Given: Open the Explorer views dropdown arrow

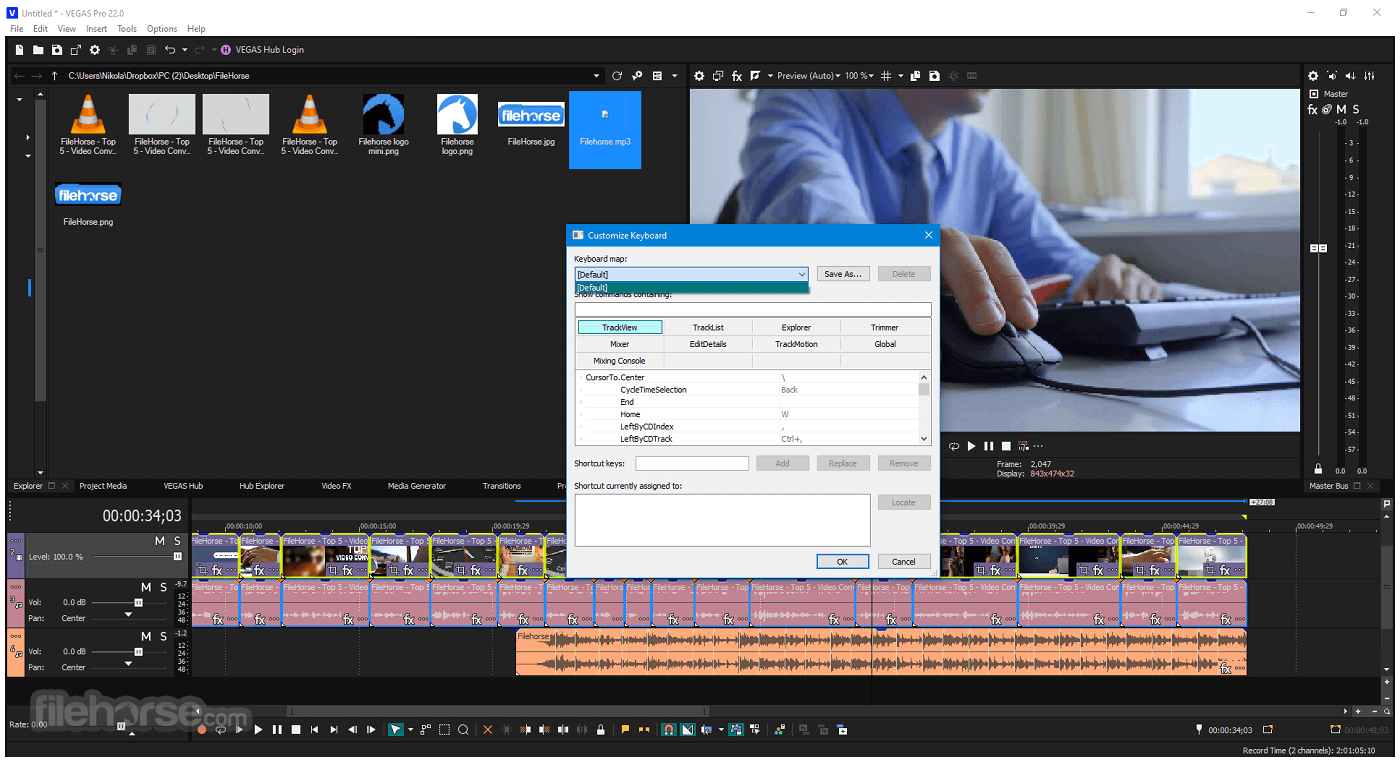Looking at the screenshot, I should 675,76.
